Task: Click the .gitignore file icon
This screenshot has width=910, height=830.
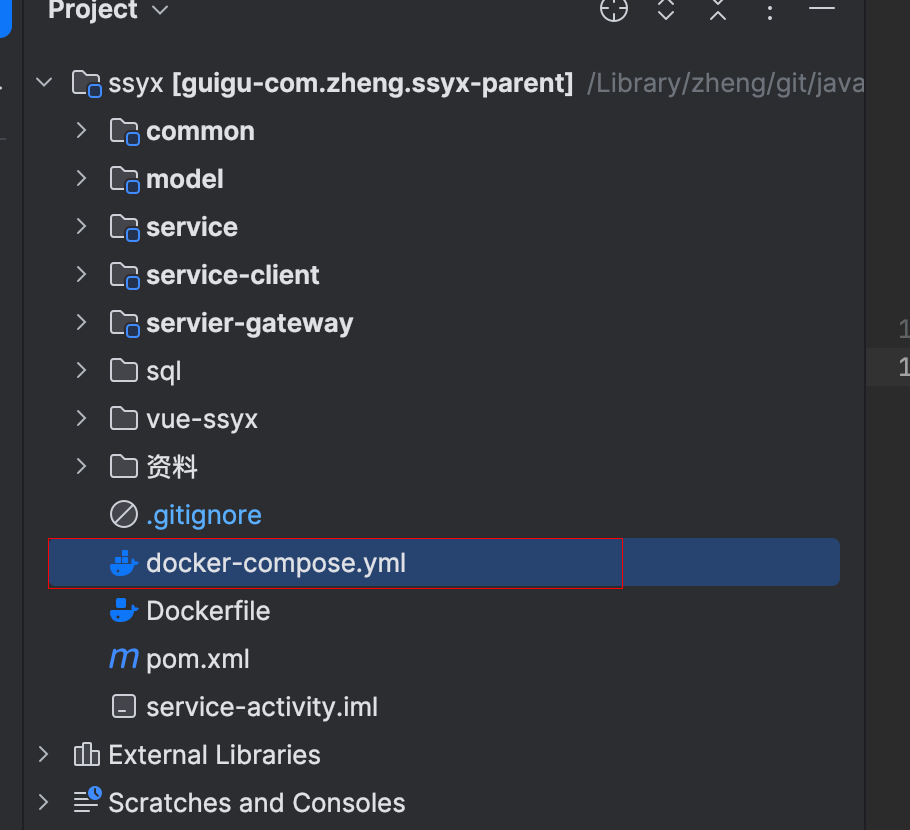Action: [x=123, y=515]
